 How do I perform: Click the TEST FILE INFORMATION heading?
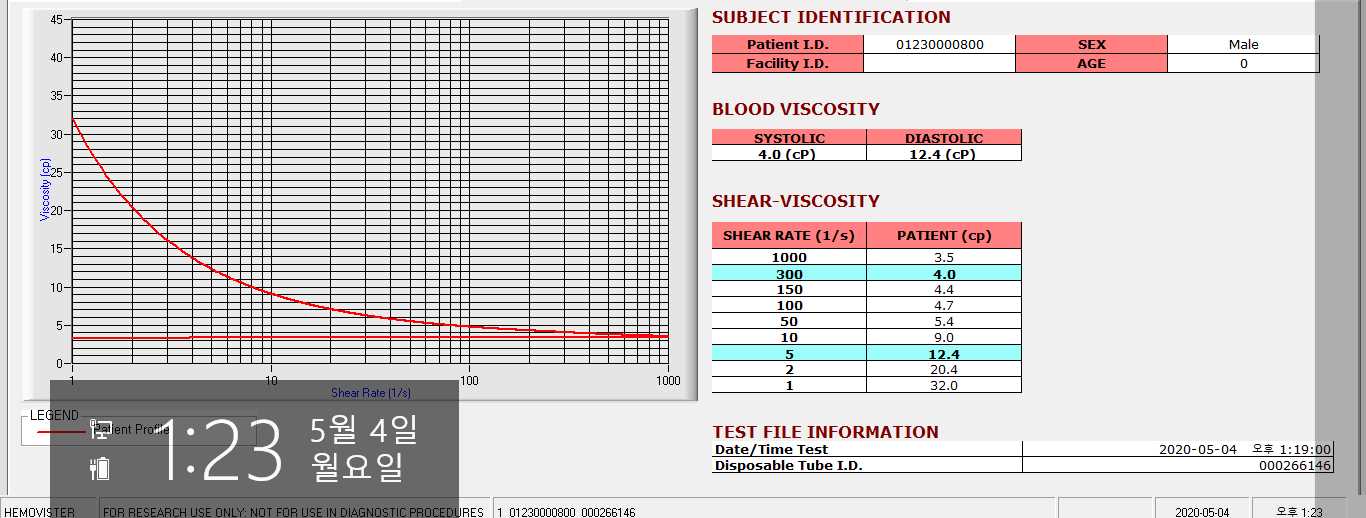point(825,432)
